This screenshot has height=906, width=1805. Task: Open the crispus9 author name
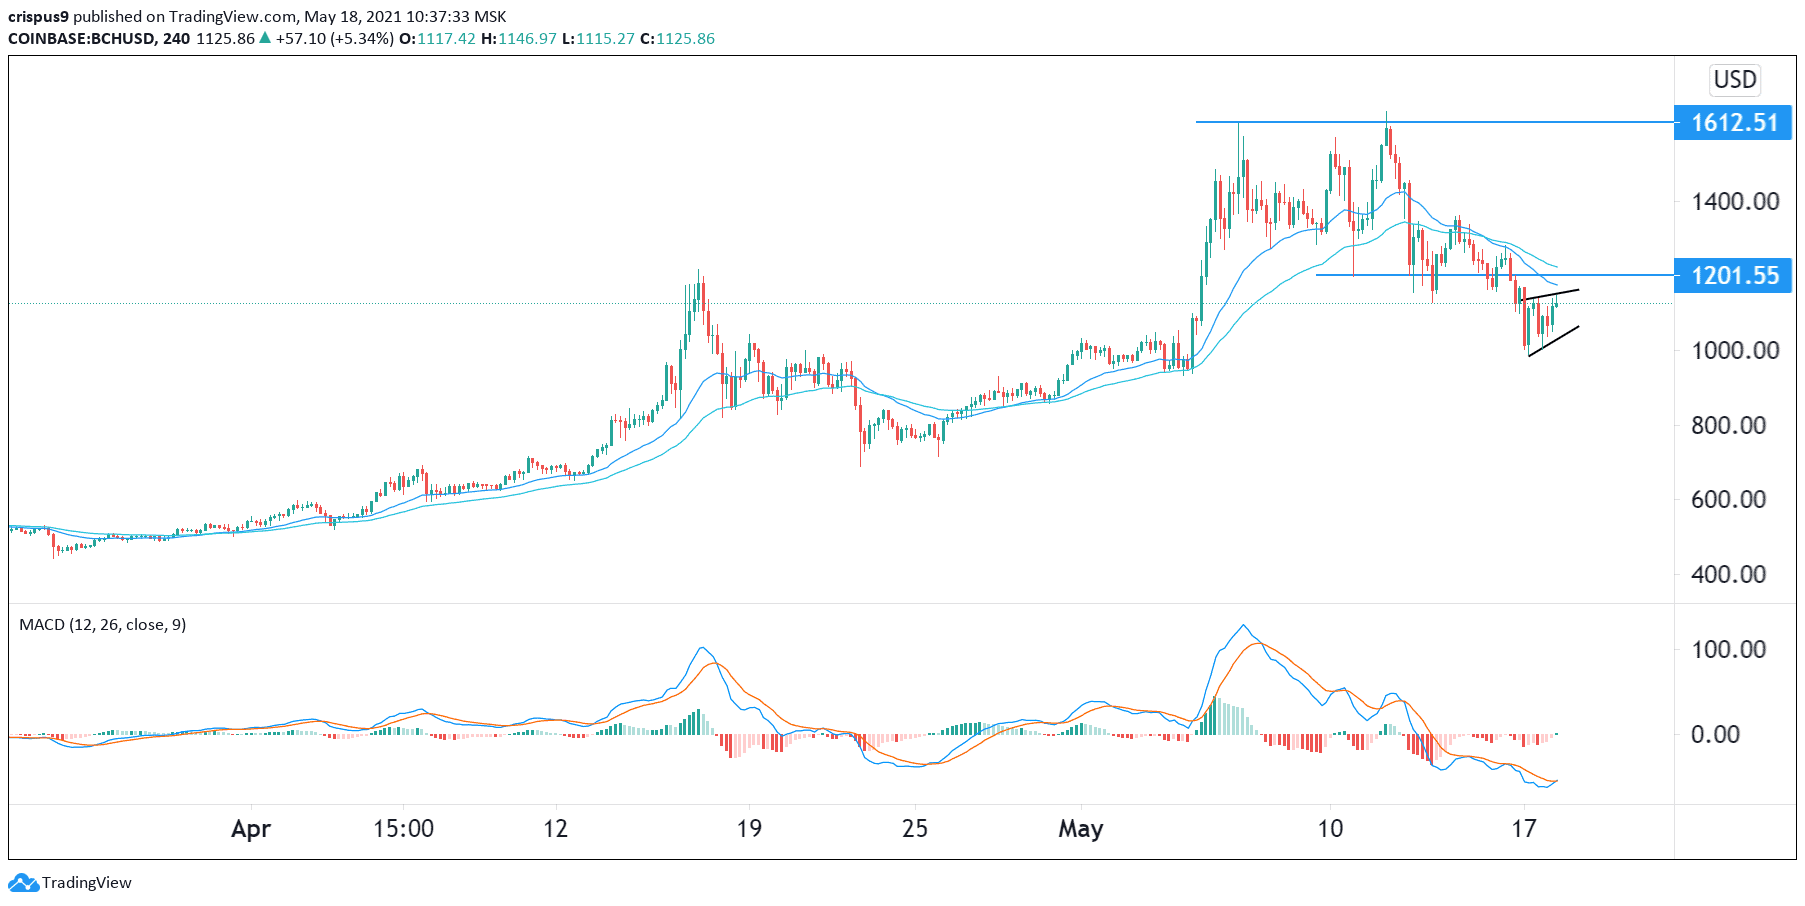coord(38,16)
